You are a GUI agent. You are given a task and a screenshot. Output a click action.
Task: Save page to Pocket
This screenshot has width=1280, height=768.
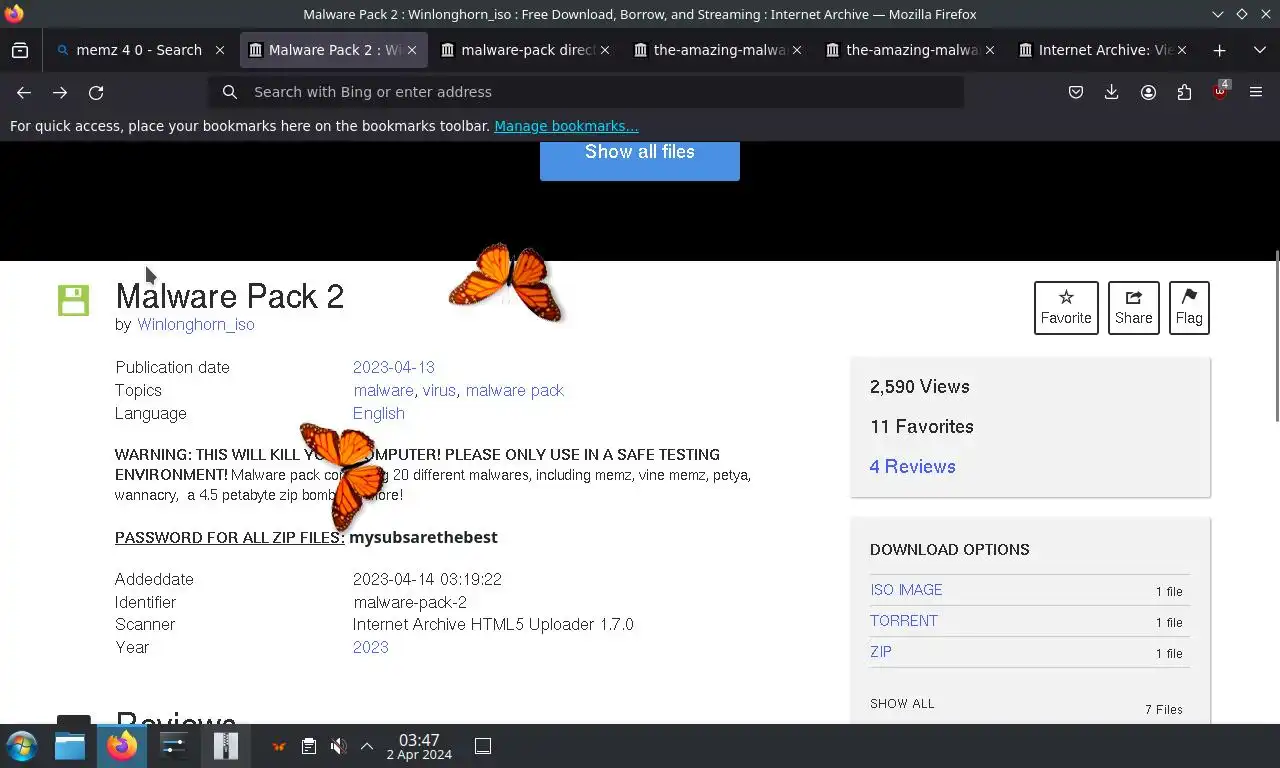pos(1076,92)
